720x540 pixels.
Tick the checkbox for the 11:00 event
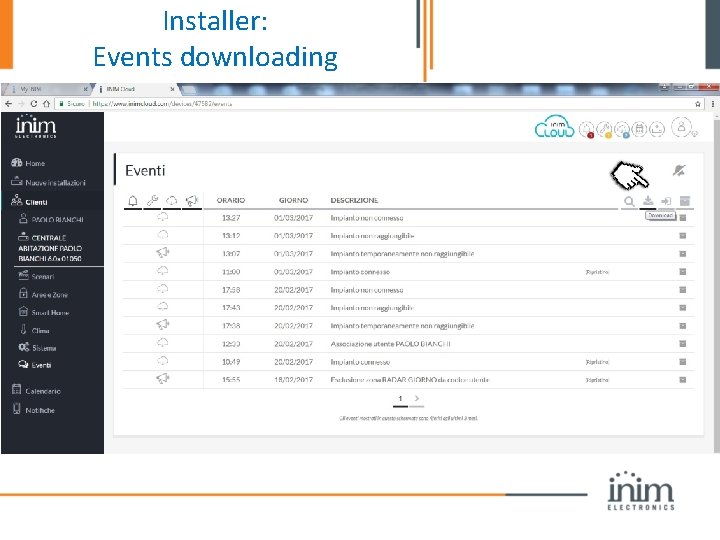pyautogui.click(x=683, y=272)
